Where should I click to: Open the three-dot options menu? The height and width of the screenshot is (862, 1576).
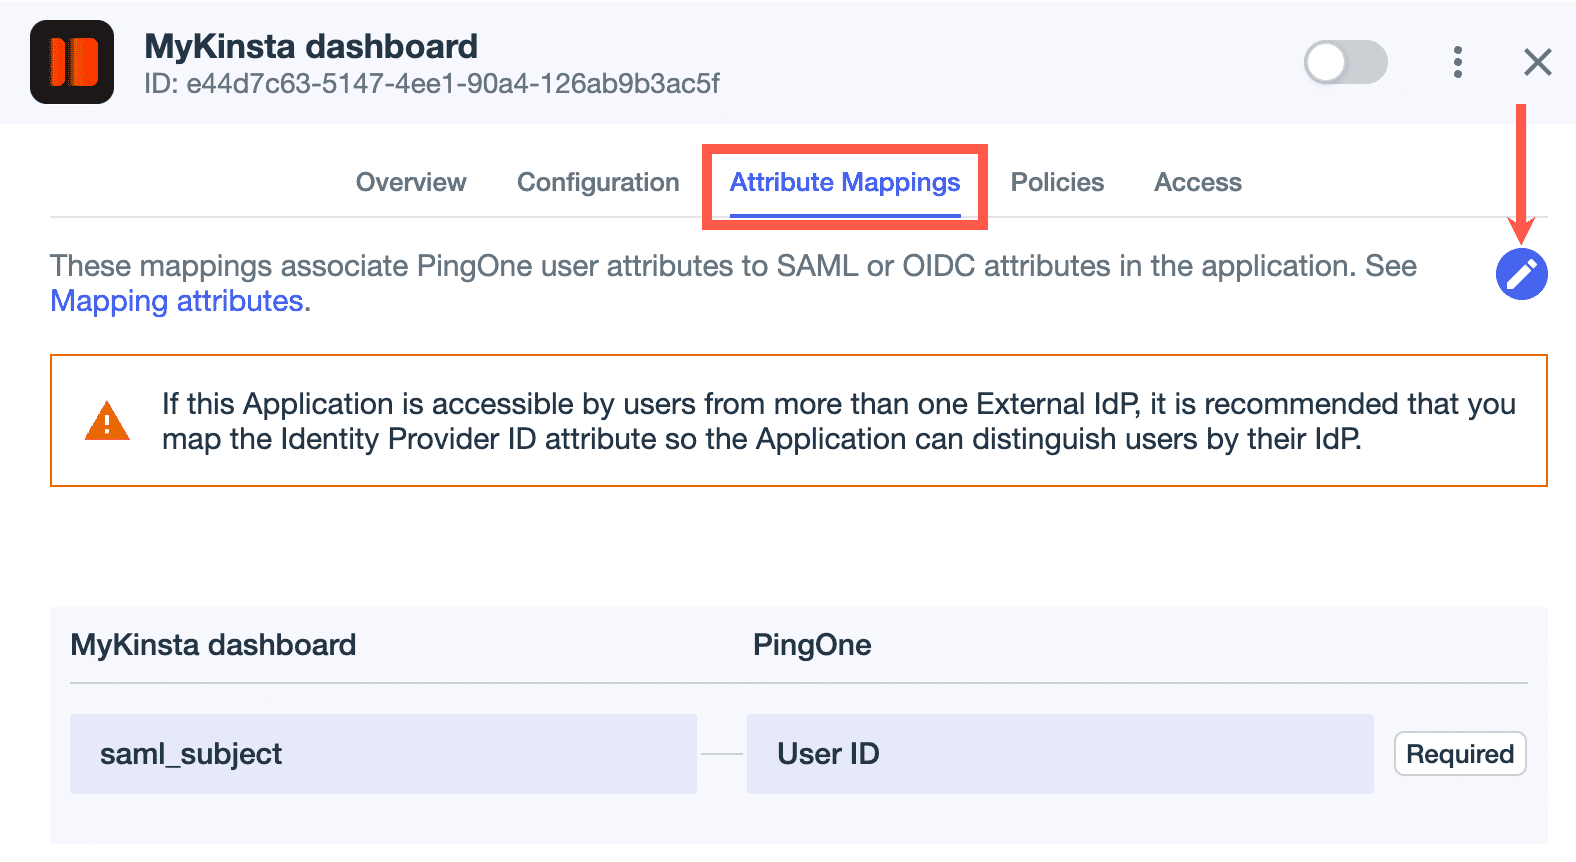(x=1458, y=62)
